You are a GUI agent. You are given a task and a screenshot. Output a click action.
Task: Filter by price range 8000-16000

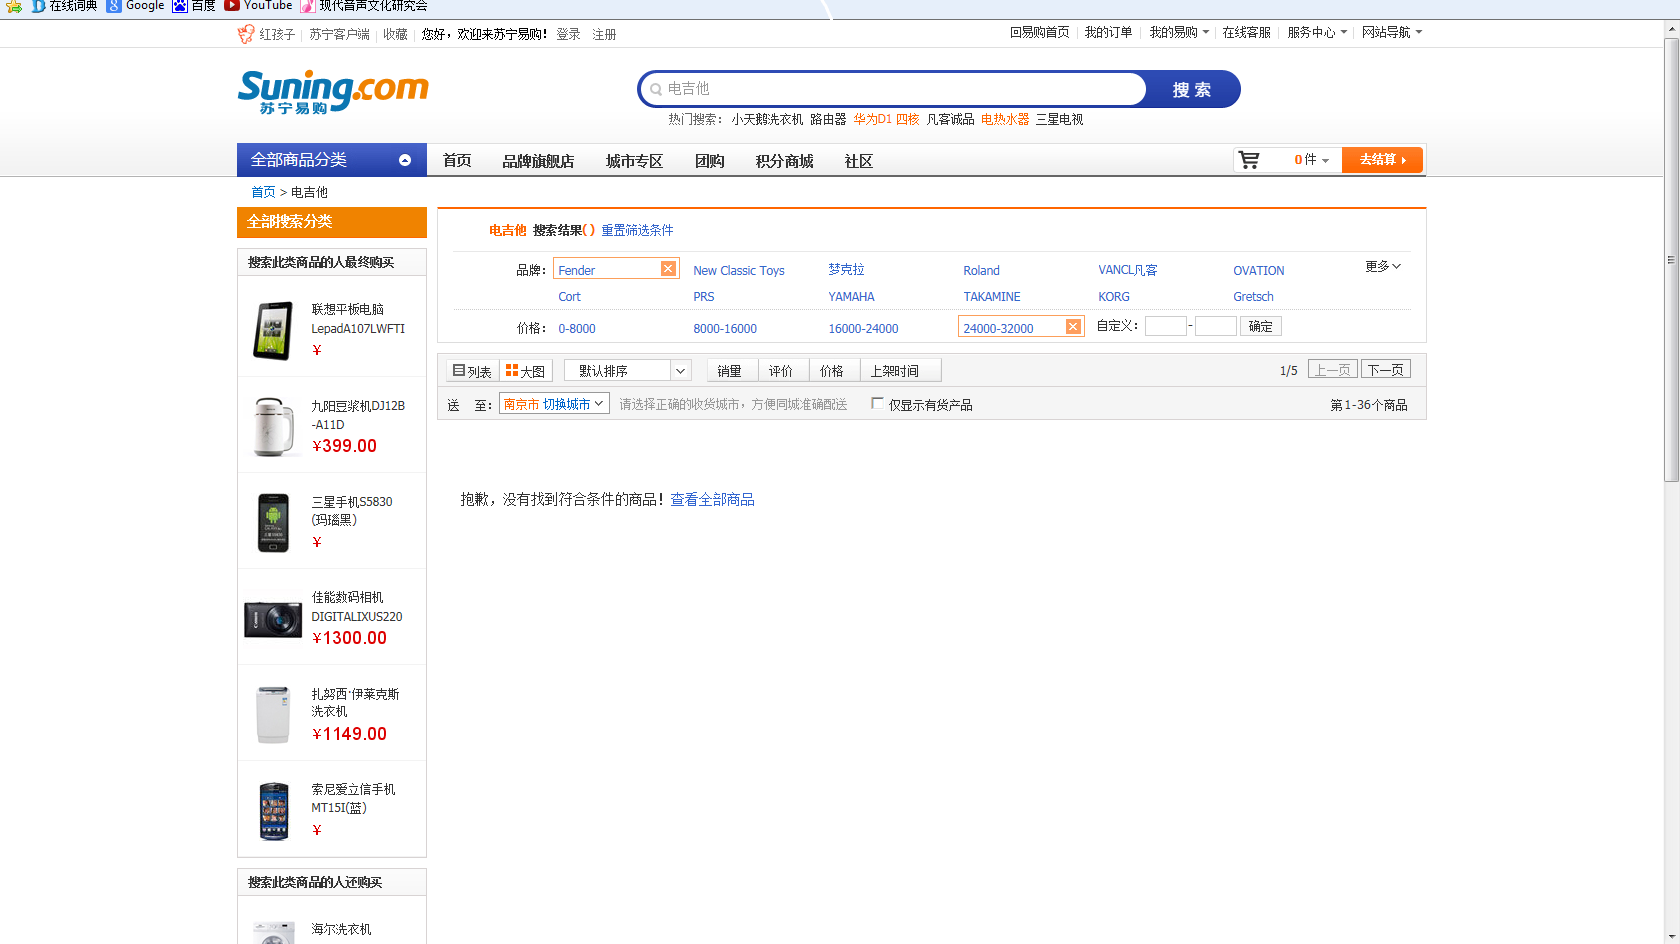pos(725,328)
